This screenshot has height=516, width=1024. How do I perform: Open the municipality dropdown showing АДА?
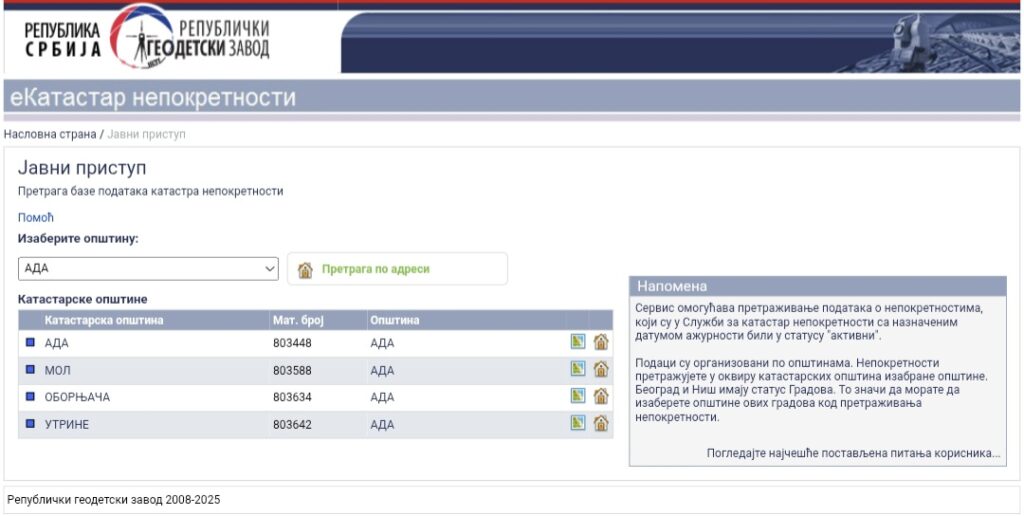point(148,269)
